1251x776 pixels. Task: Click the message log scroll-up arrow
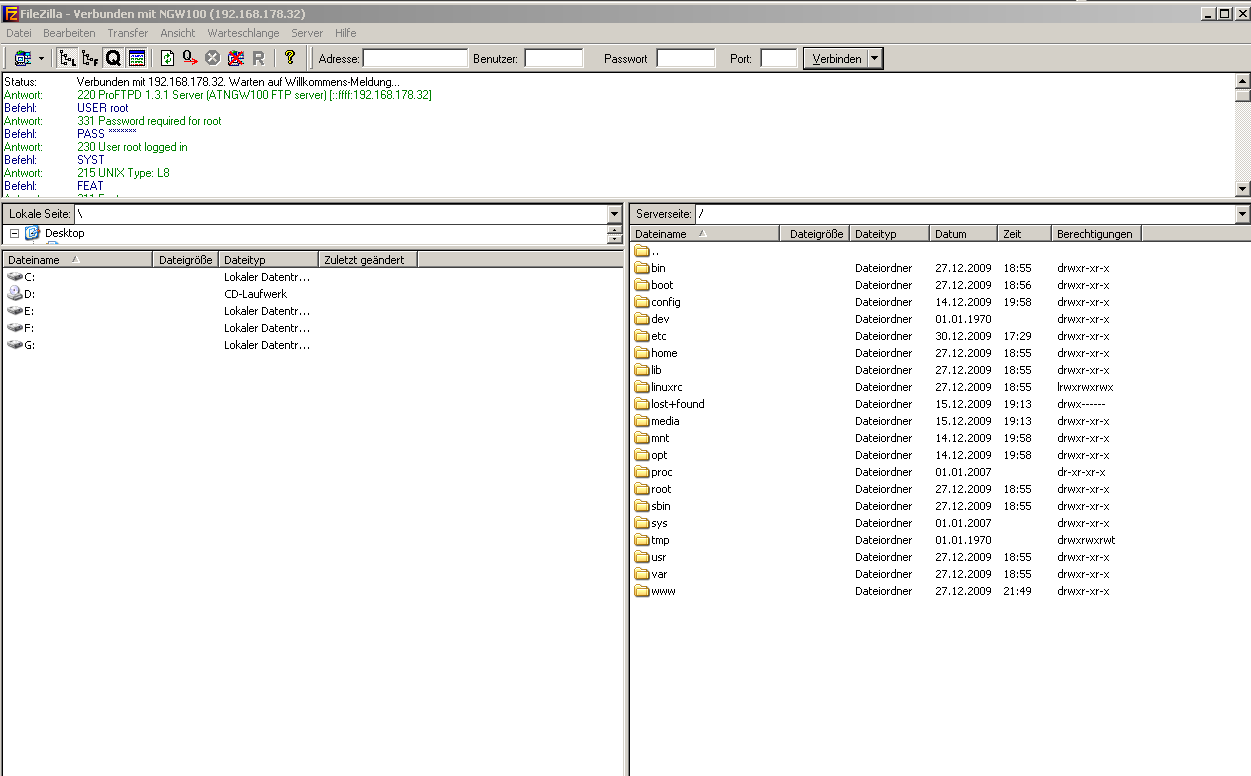click(x=1242, y=81)
